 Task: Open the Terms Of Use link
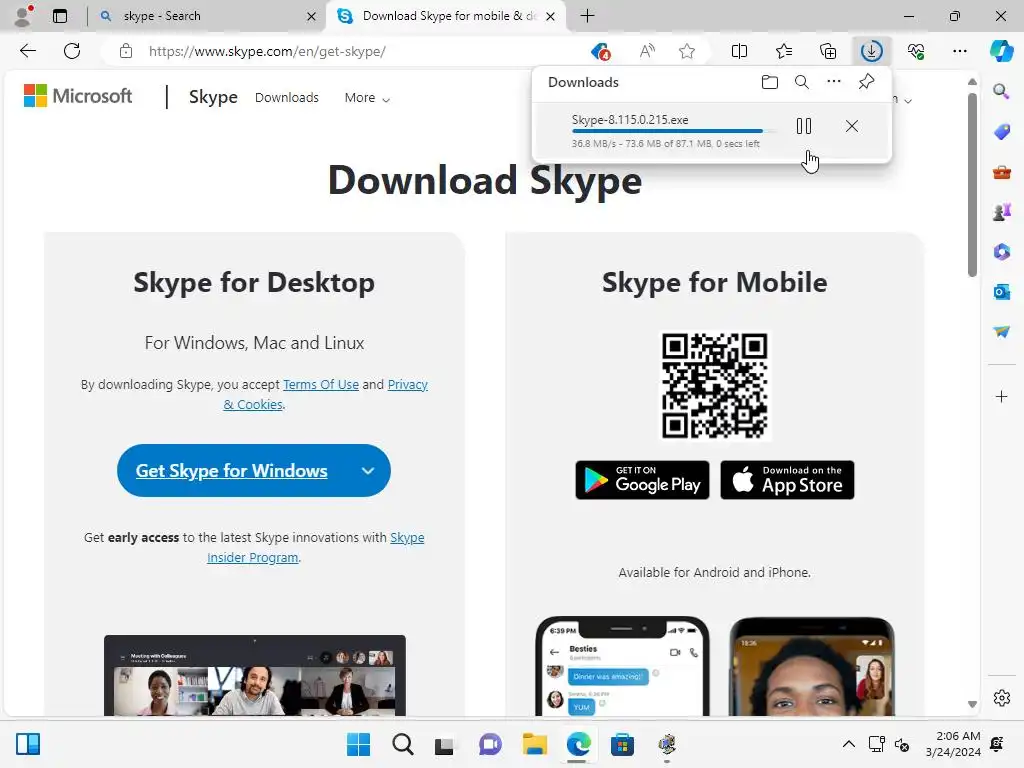coord(321,384)
